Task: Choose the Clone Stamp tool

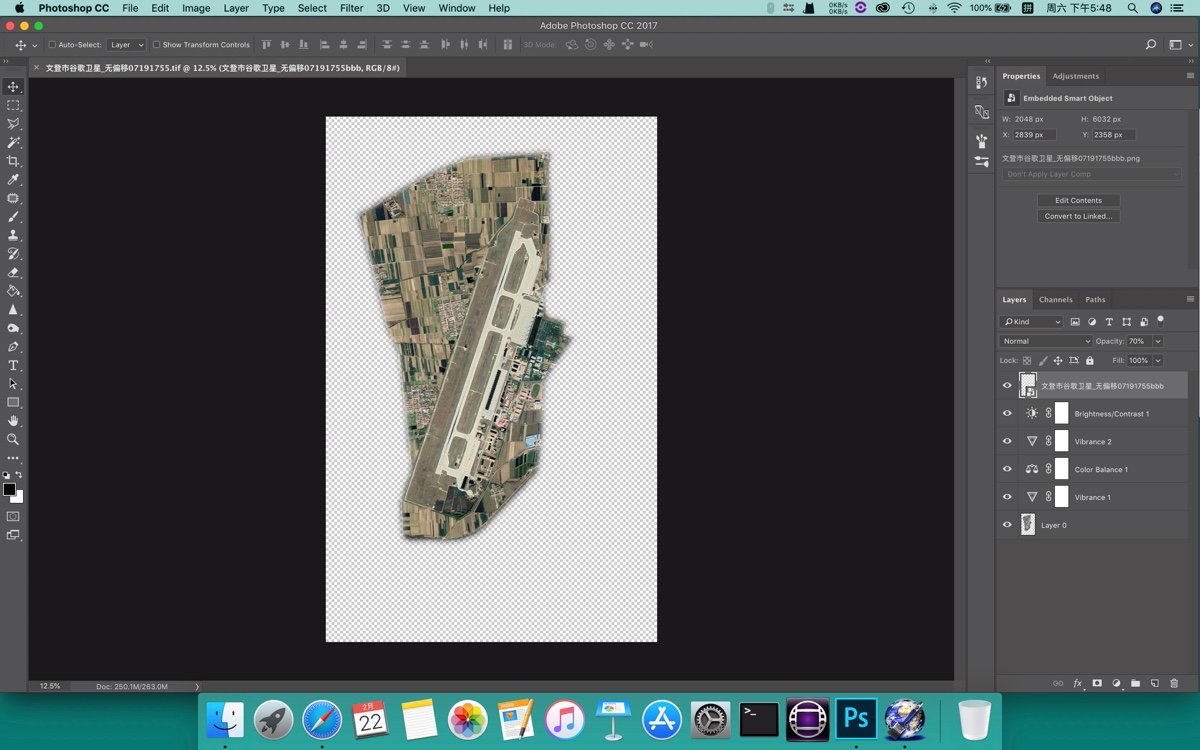Action: click(14, 234)
